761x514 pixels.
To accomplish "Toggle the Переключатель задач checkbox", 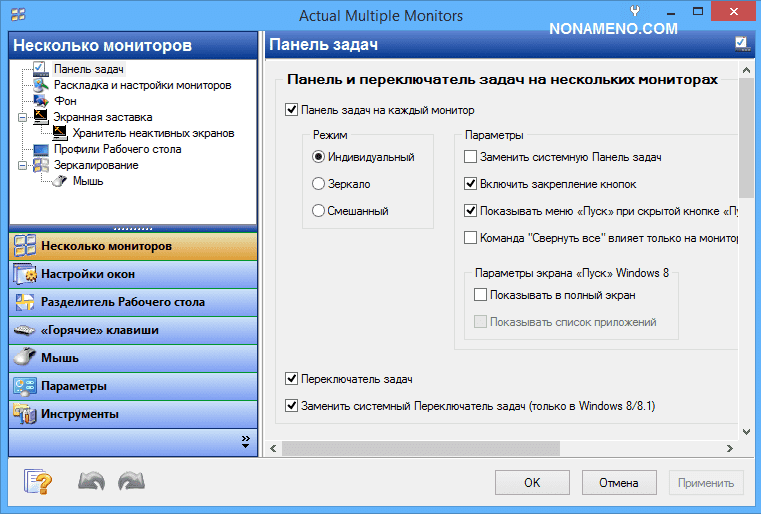I will tap(292, 379).
